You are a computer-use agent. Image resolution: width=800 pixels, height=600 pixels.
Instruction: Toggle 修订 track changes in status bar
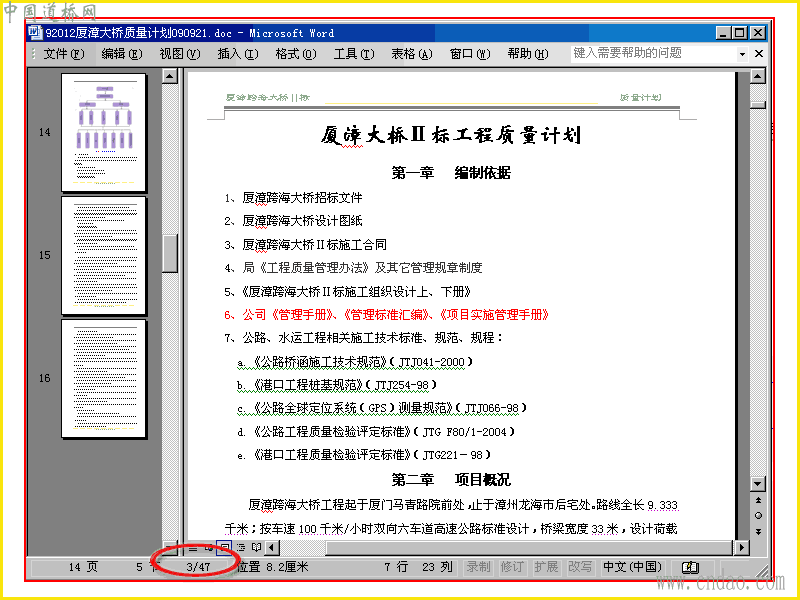click(512, 567)
